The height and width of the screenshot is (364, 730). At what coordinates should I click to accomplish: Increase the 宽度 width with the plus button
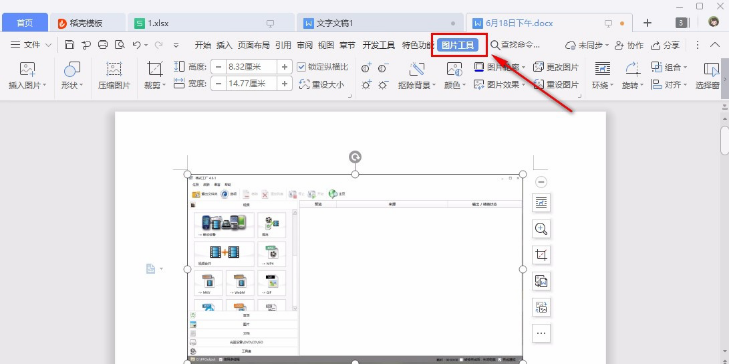coord(284,84)
